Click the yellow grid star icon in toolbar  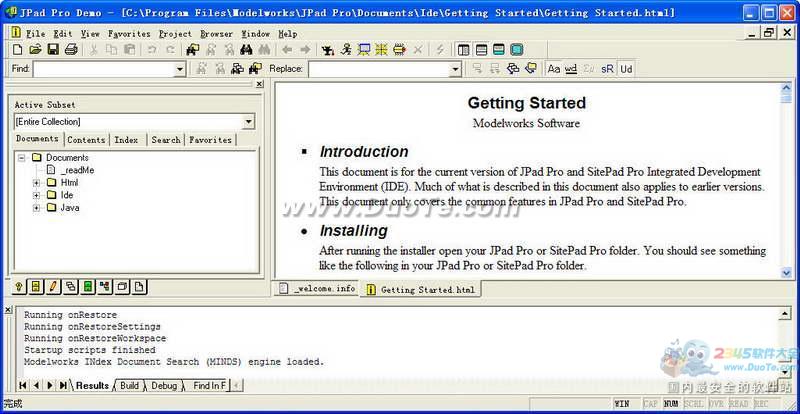381,50
